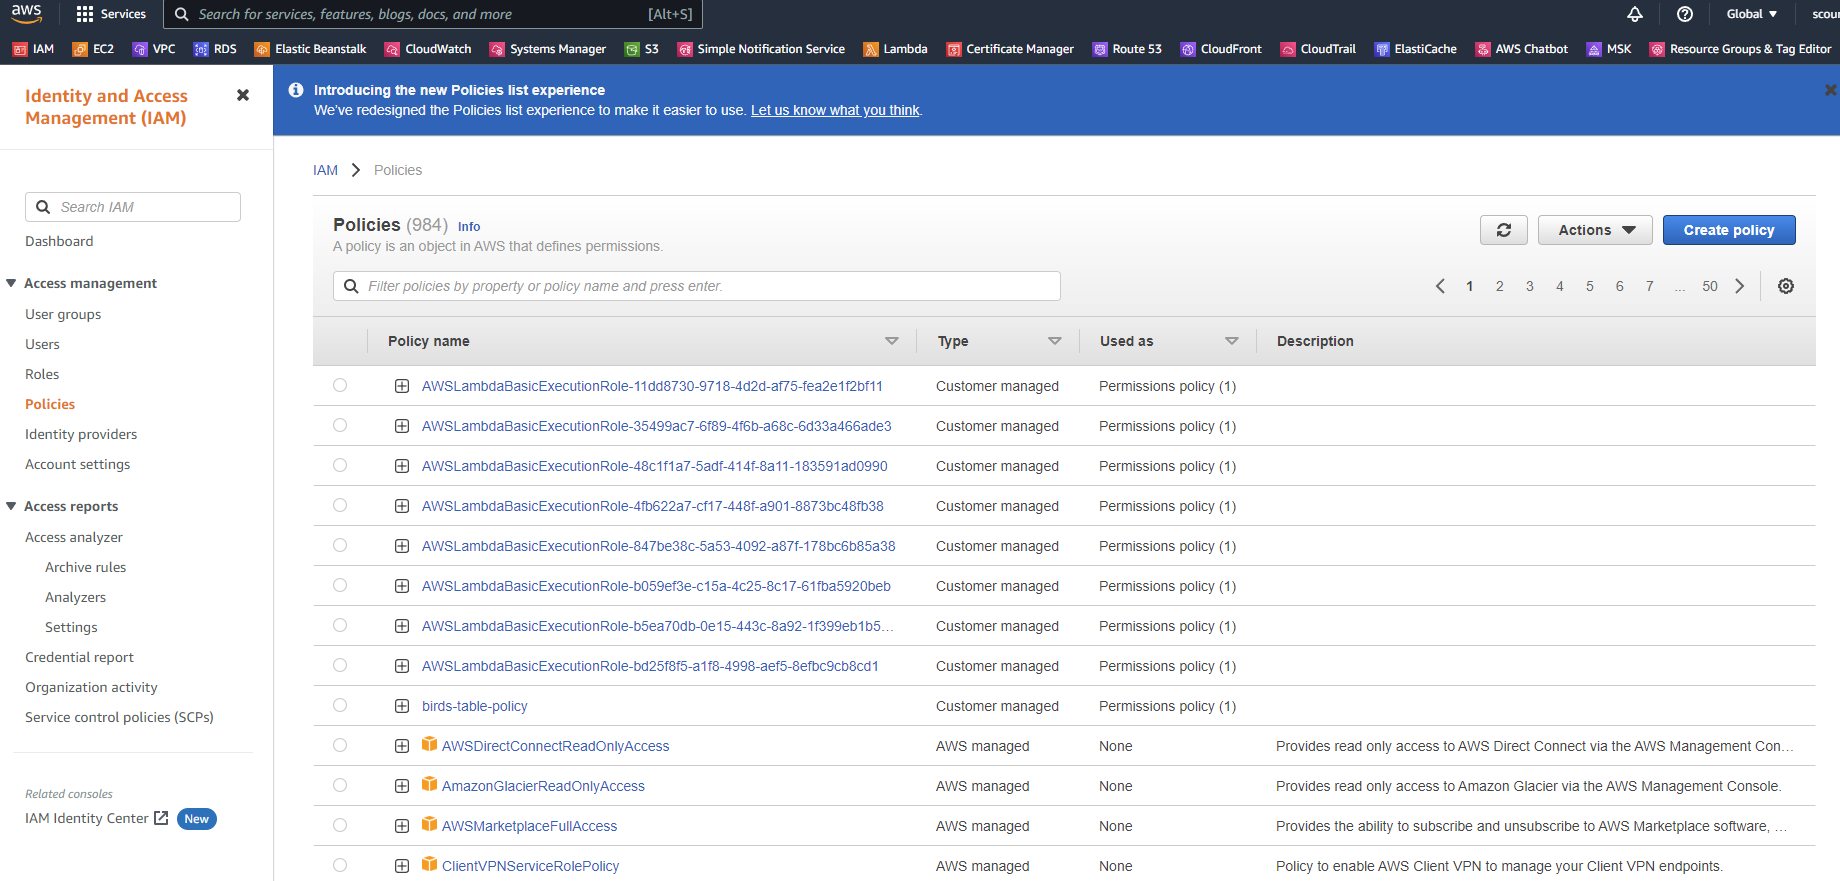This screenshot has width=1840, height=881.
Task: Open the AWS Chatbot shortcut
Action: [1522, 49]
